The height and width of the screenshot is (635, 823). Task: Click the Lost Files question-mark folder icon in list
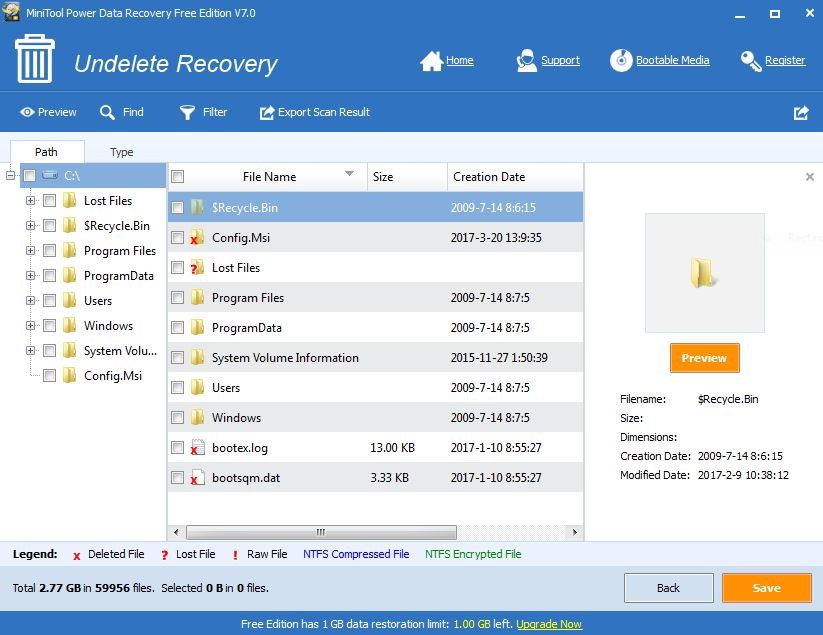[x=197, y=268]
